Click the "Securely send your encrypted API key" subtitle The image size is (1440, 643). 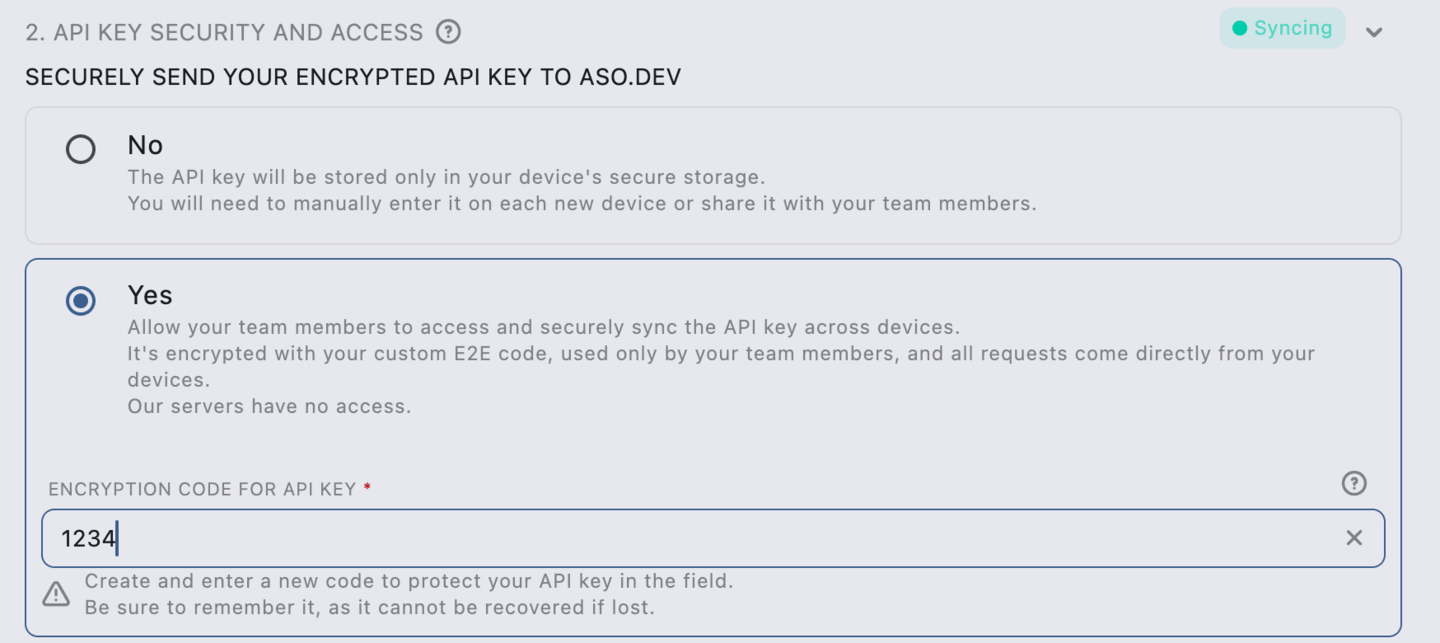pyautogui.click(x=353, y=77)
